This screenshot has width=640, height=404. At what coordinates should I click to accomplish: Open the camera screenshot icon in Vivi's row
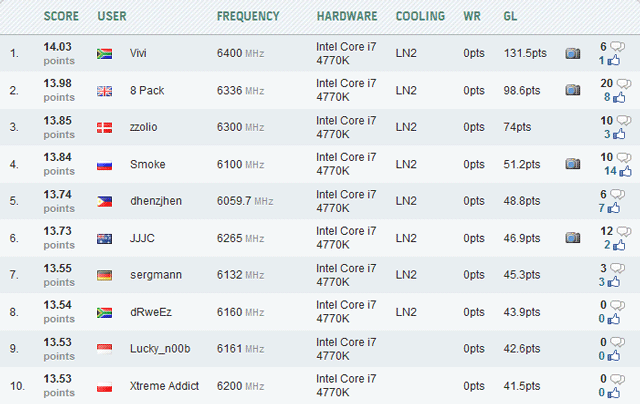click(573, 53)
